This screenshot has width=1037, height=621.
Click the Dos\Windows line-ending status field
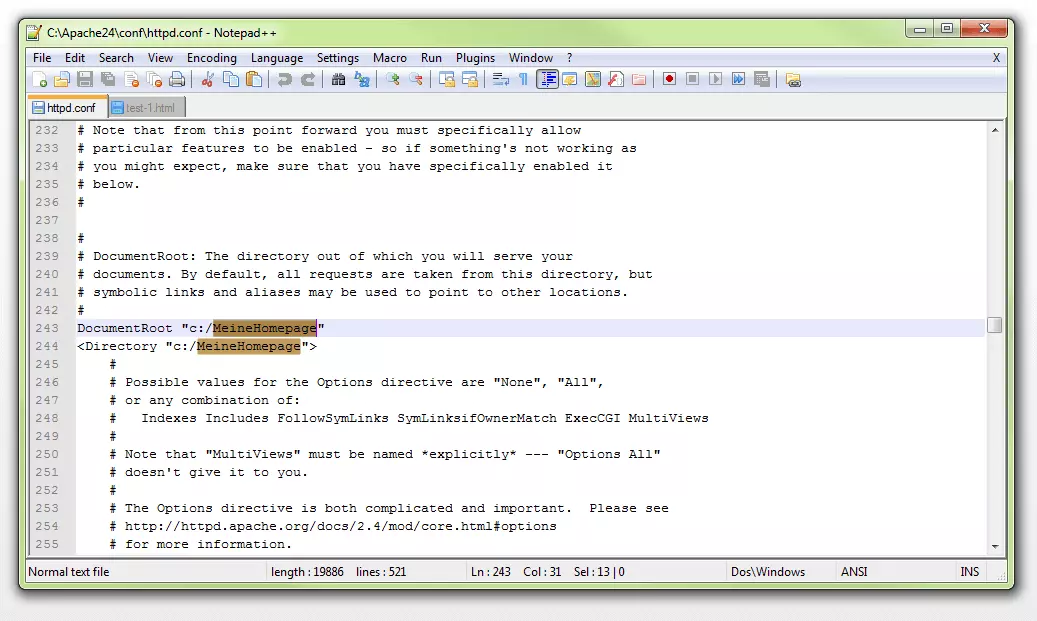coord(768,571)
